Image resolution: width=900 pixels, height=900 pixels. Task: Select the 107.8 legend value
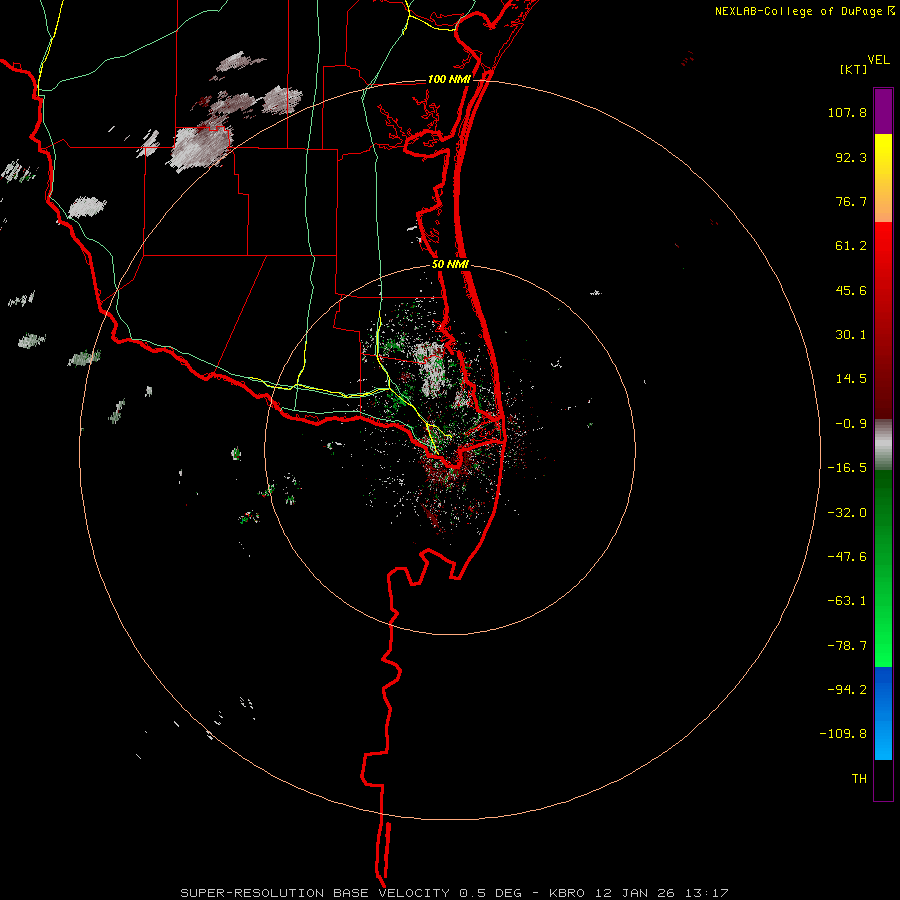847,112
